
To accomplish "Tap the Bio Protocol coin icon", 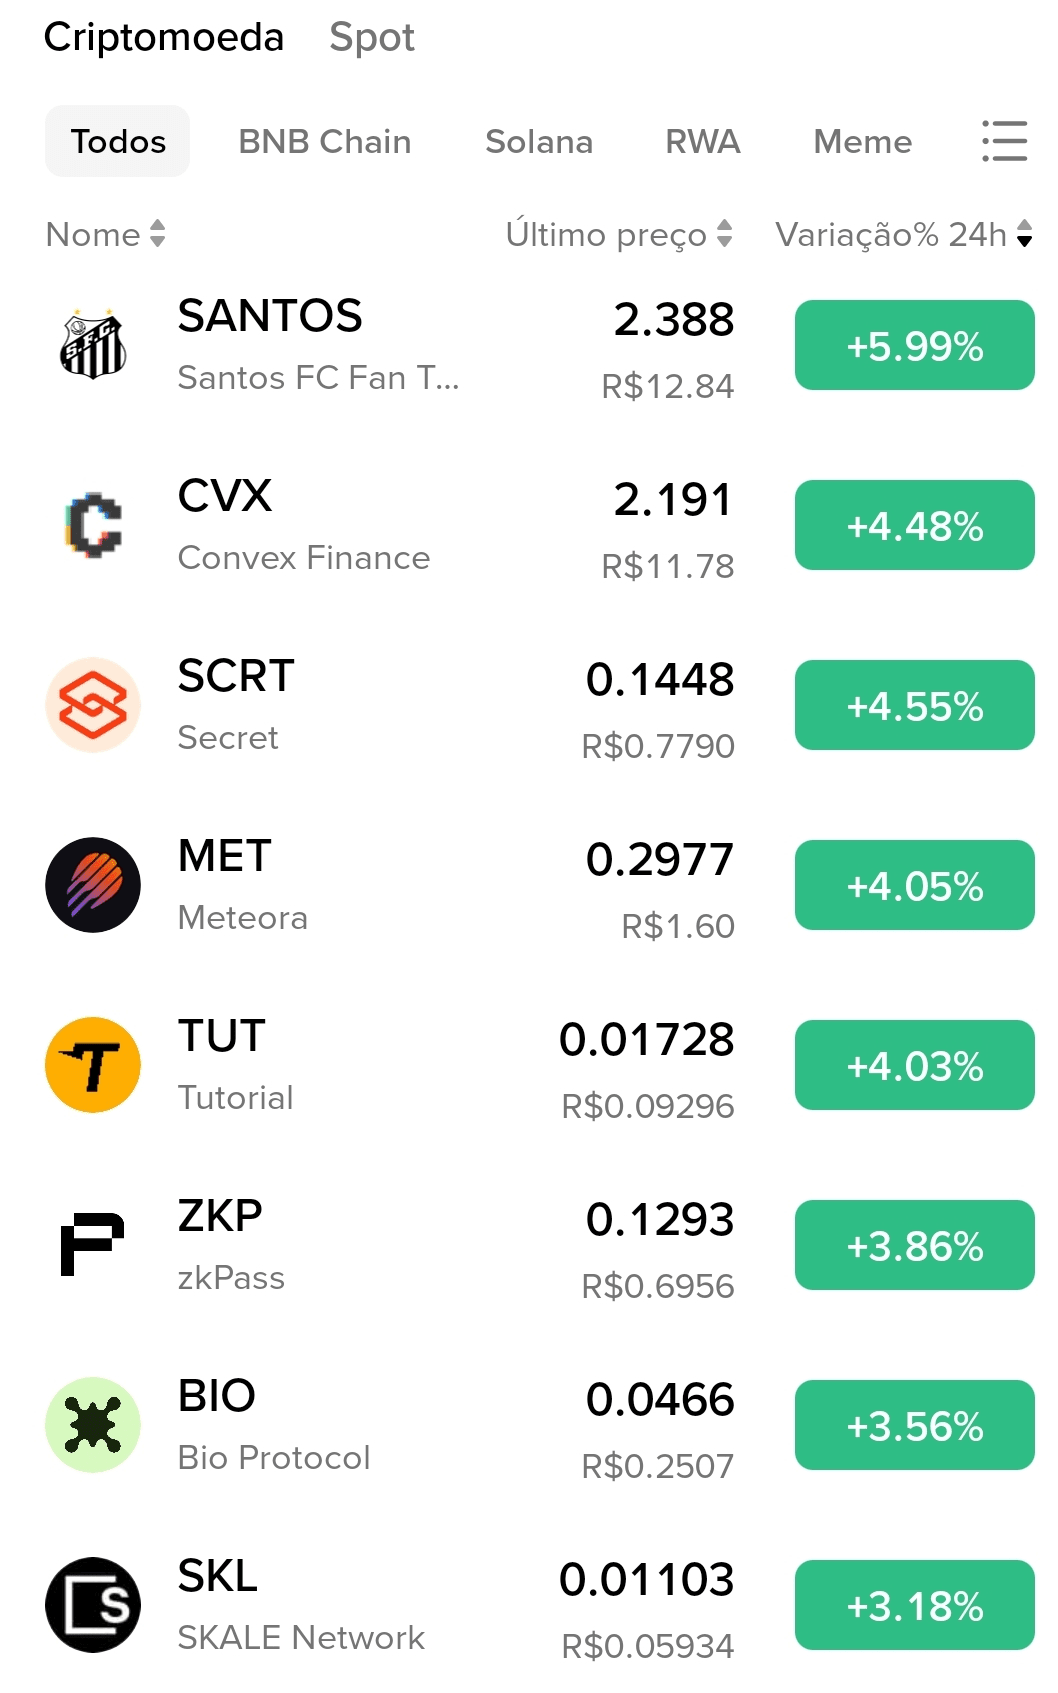I will [93, 1425].
